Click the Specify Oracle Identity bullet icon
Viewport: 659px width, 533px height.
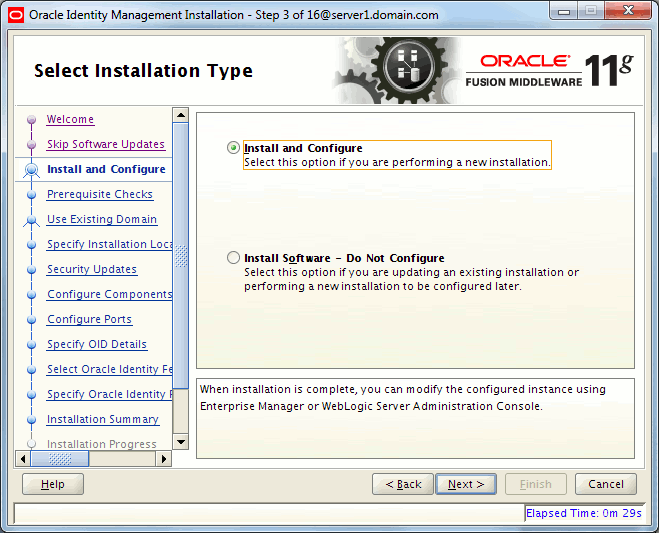pos(32,394)
